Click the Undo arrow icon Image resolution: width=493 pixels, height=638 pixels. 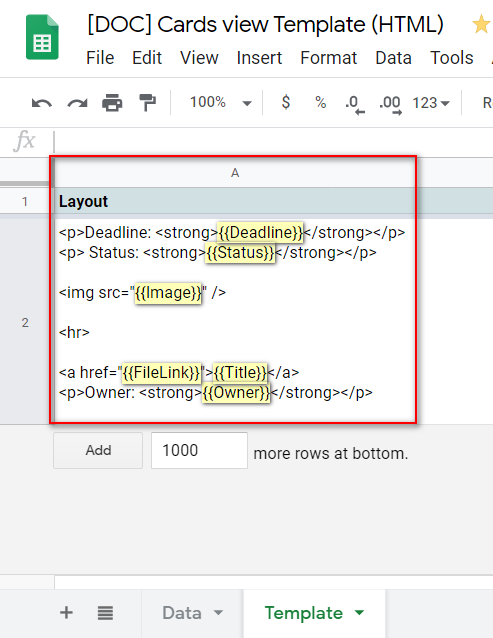point(42,103)
